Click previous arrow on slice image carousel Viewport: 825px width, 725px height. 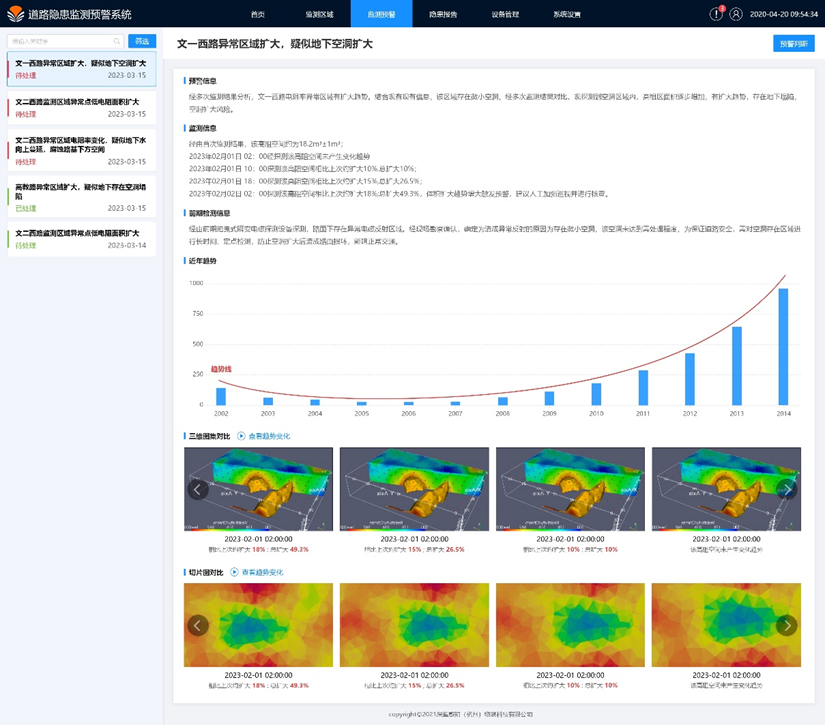pyautogui.click(x=198, y=625)
